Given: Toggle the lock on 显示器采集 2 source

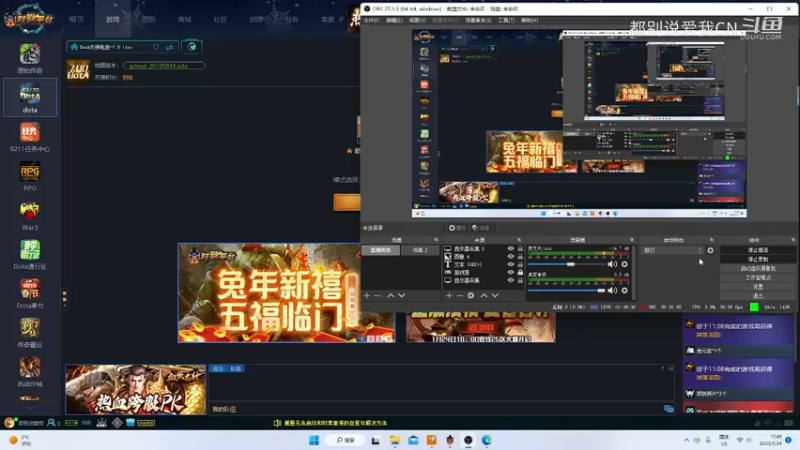Looking at the screenshot, I should [x=520, y=248].
